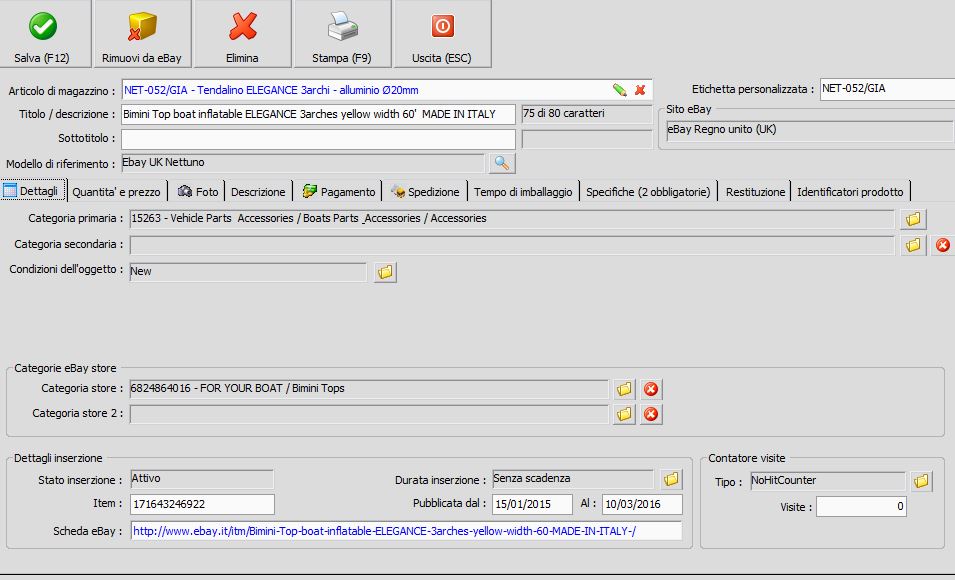Click the Stampa (F9) printer button
This screenshot has height=580, width=955.
[342, 34]
